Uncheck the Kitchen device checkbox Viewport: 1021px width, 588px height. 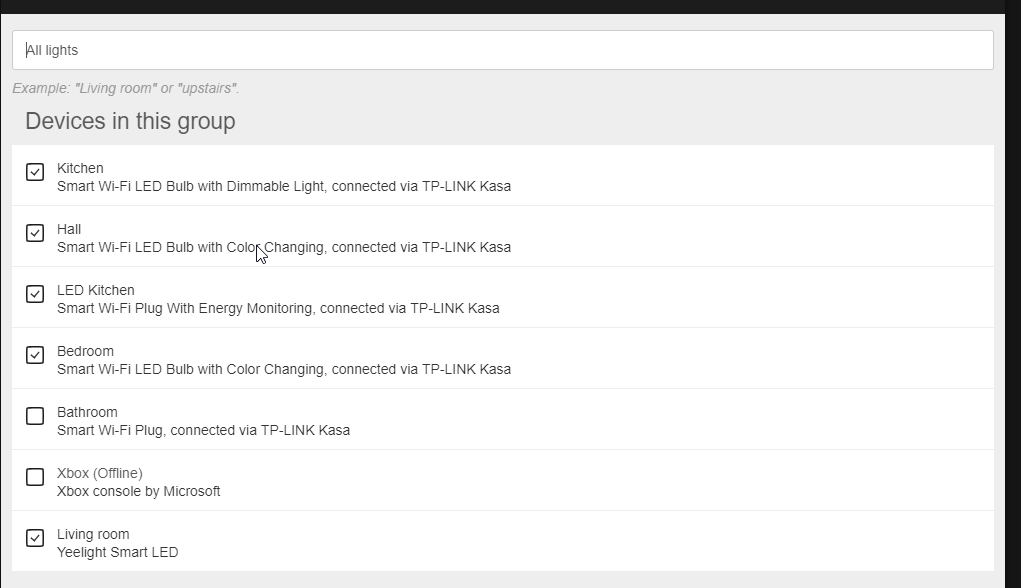(x=35, y=172)
